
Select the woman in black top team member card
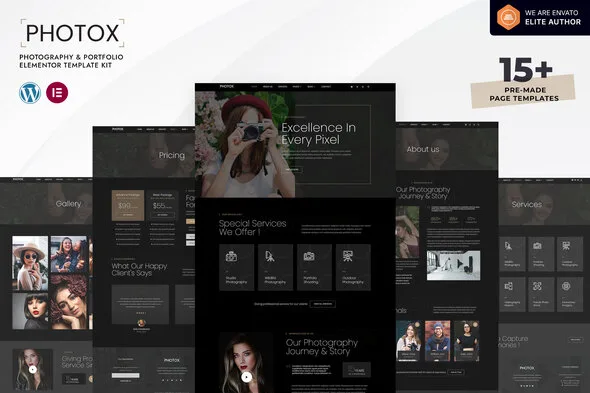pos(467,341)
